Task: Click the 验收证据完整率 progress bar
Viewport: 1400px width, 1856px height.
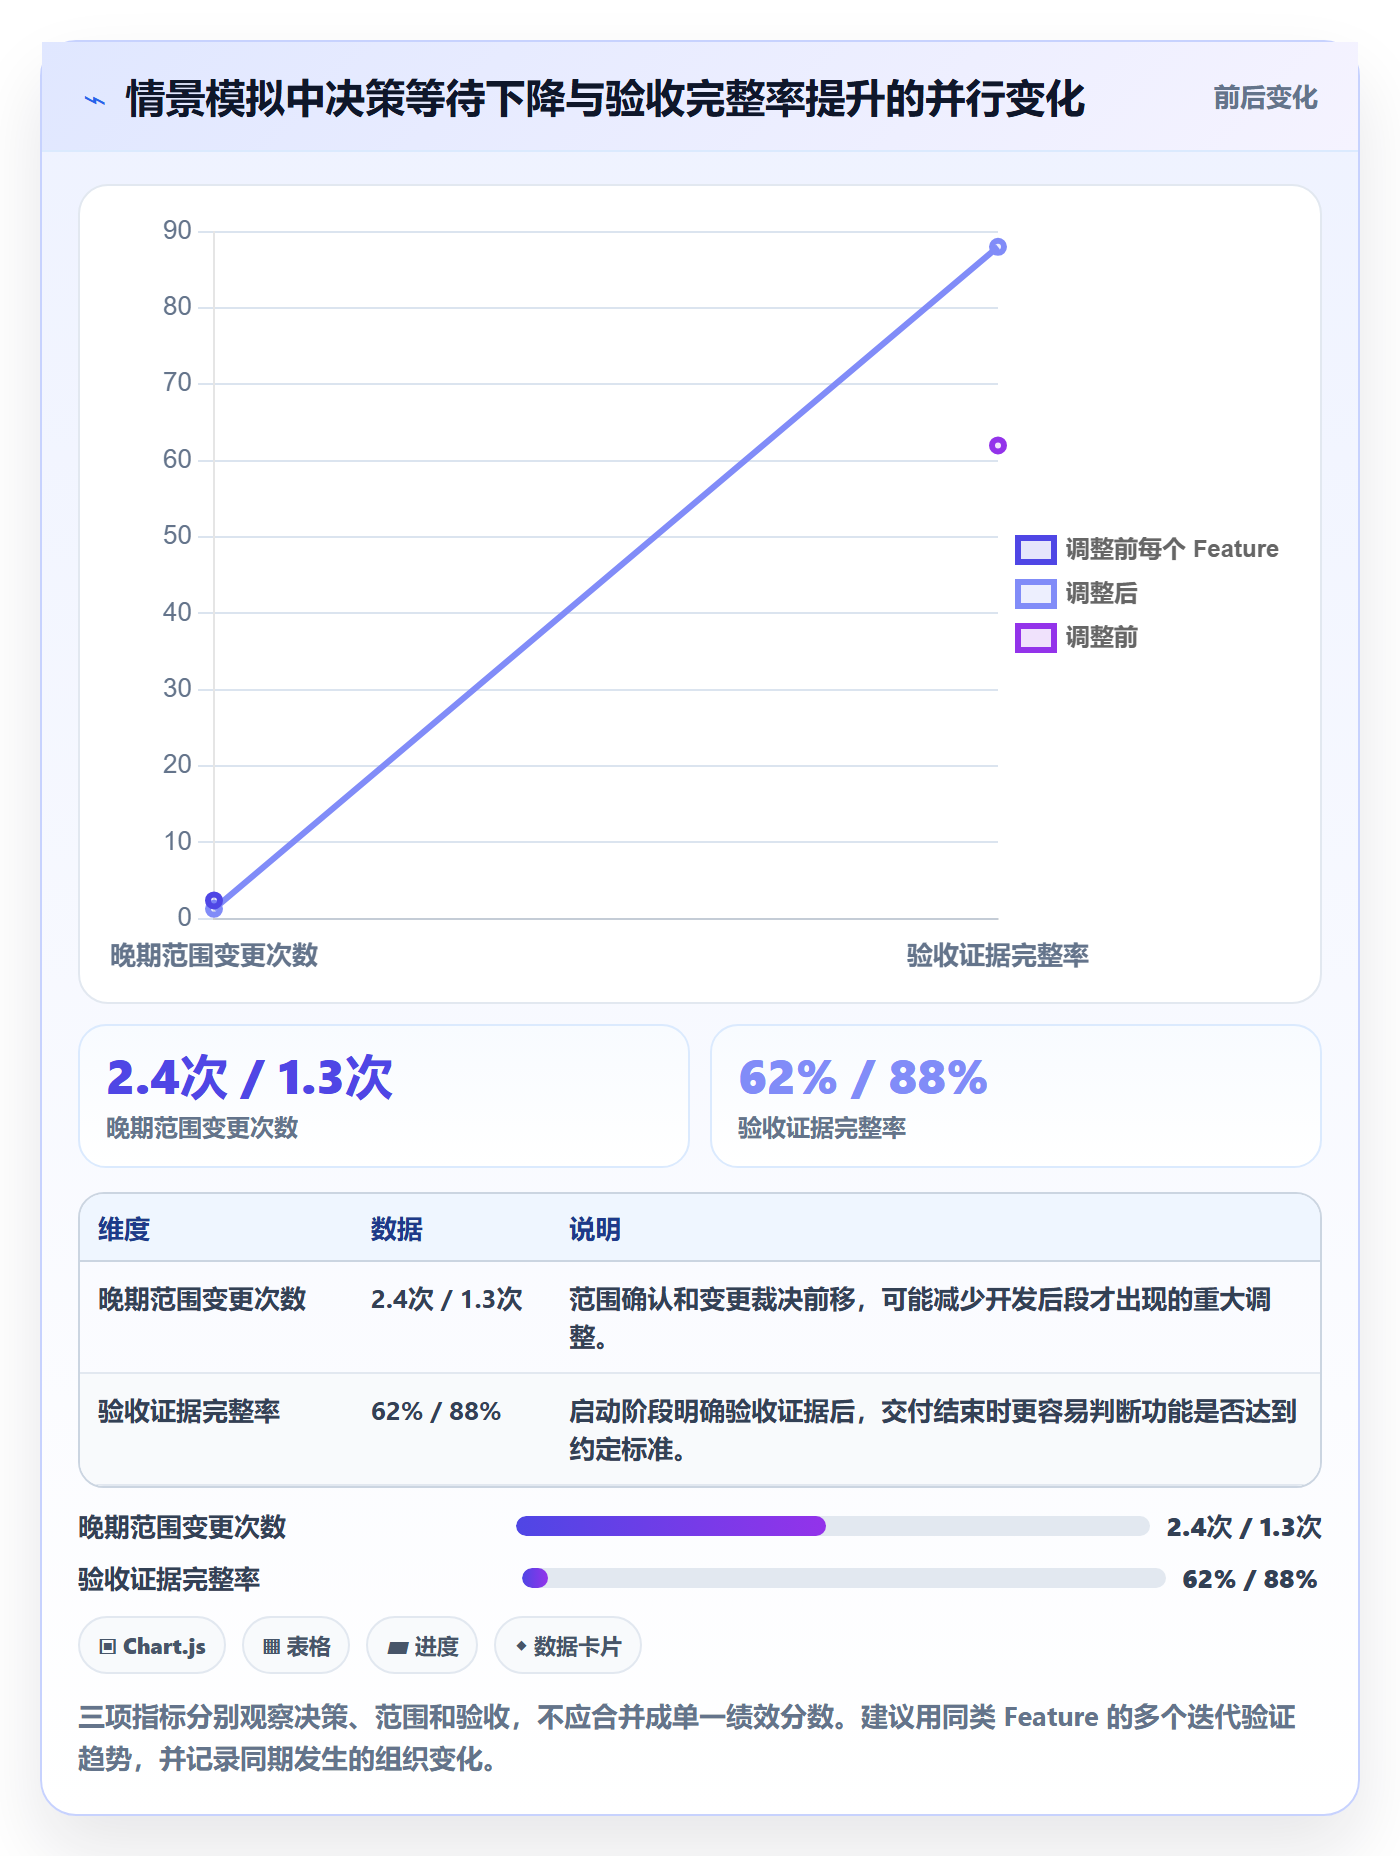Action: pos(843,1578)
